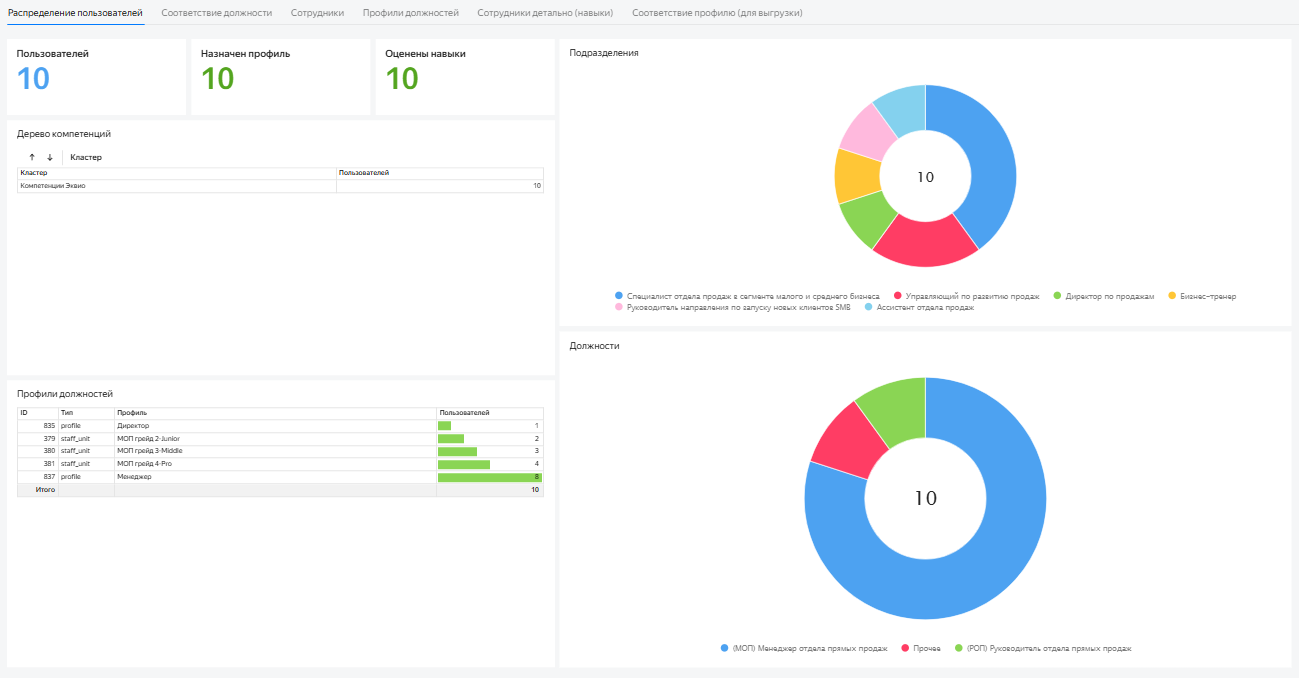Viewport: 1299px width, 678px height.
Task: Open the Соответствие должности tab
Action: [x=216, y=13]
